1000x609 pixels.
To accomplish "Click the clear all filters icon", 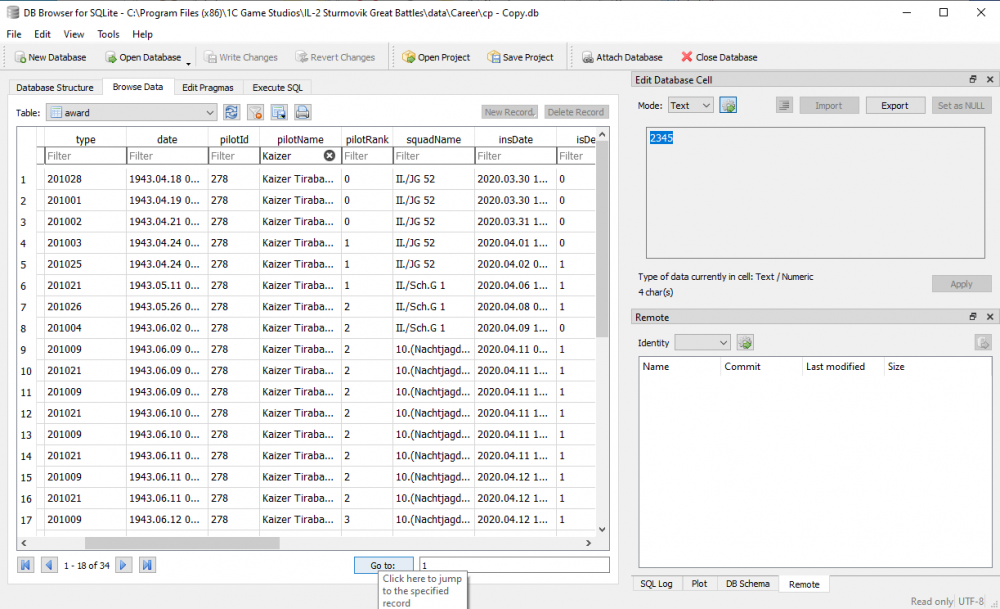I will coord(256,113).
